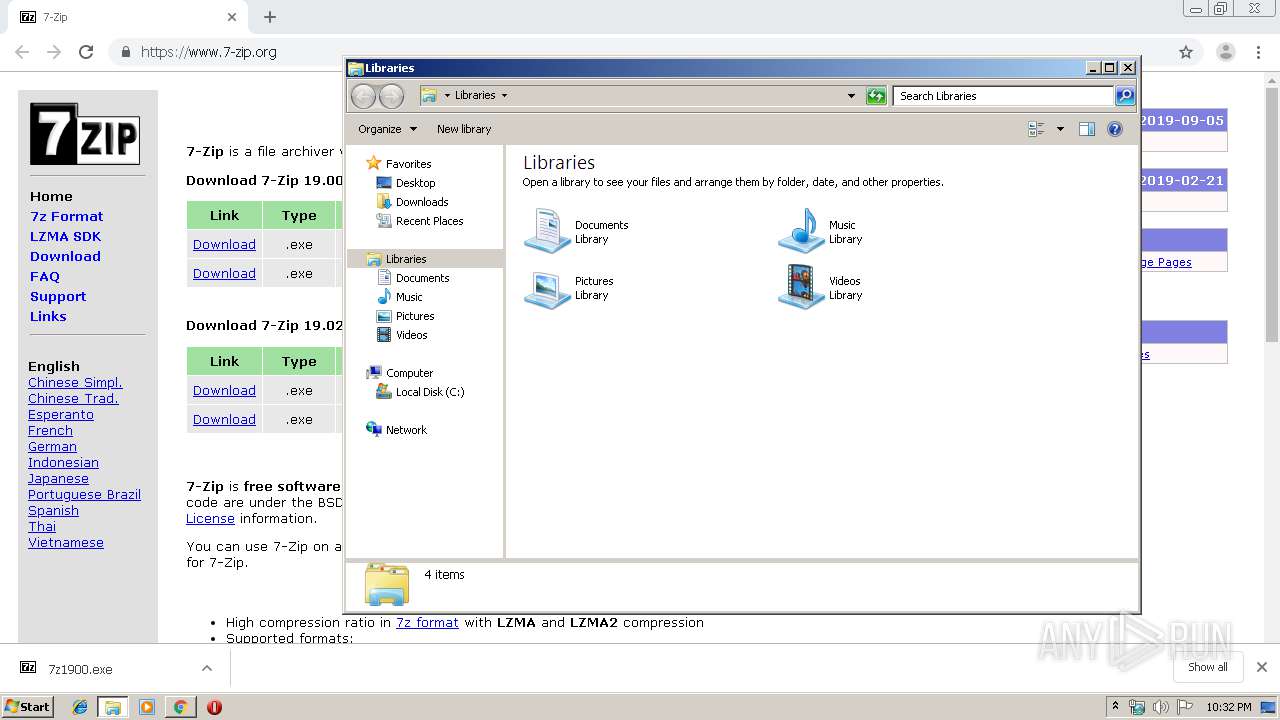Open the Documents library icon
1280x720 pixels.
pyautogui.click(x=547, y=231)
